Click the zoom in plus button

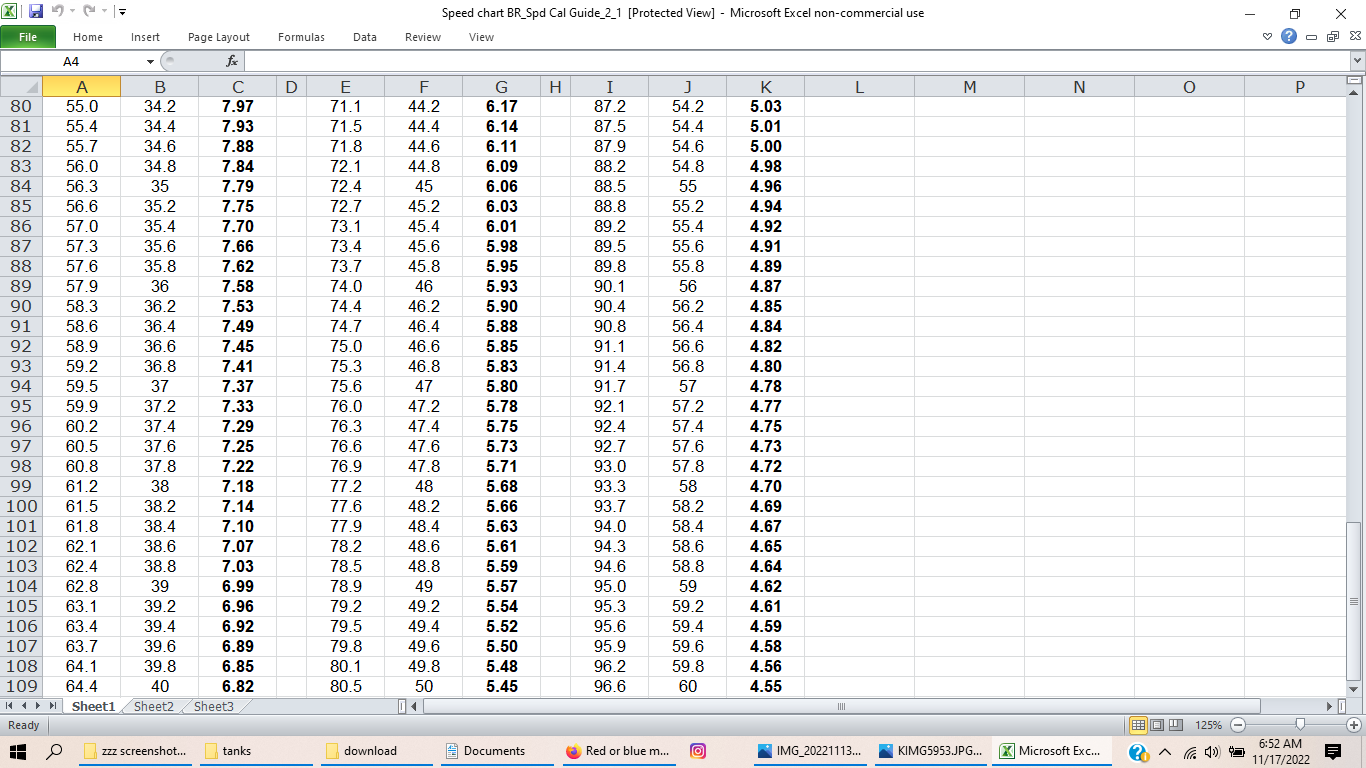(1354, 725)
